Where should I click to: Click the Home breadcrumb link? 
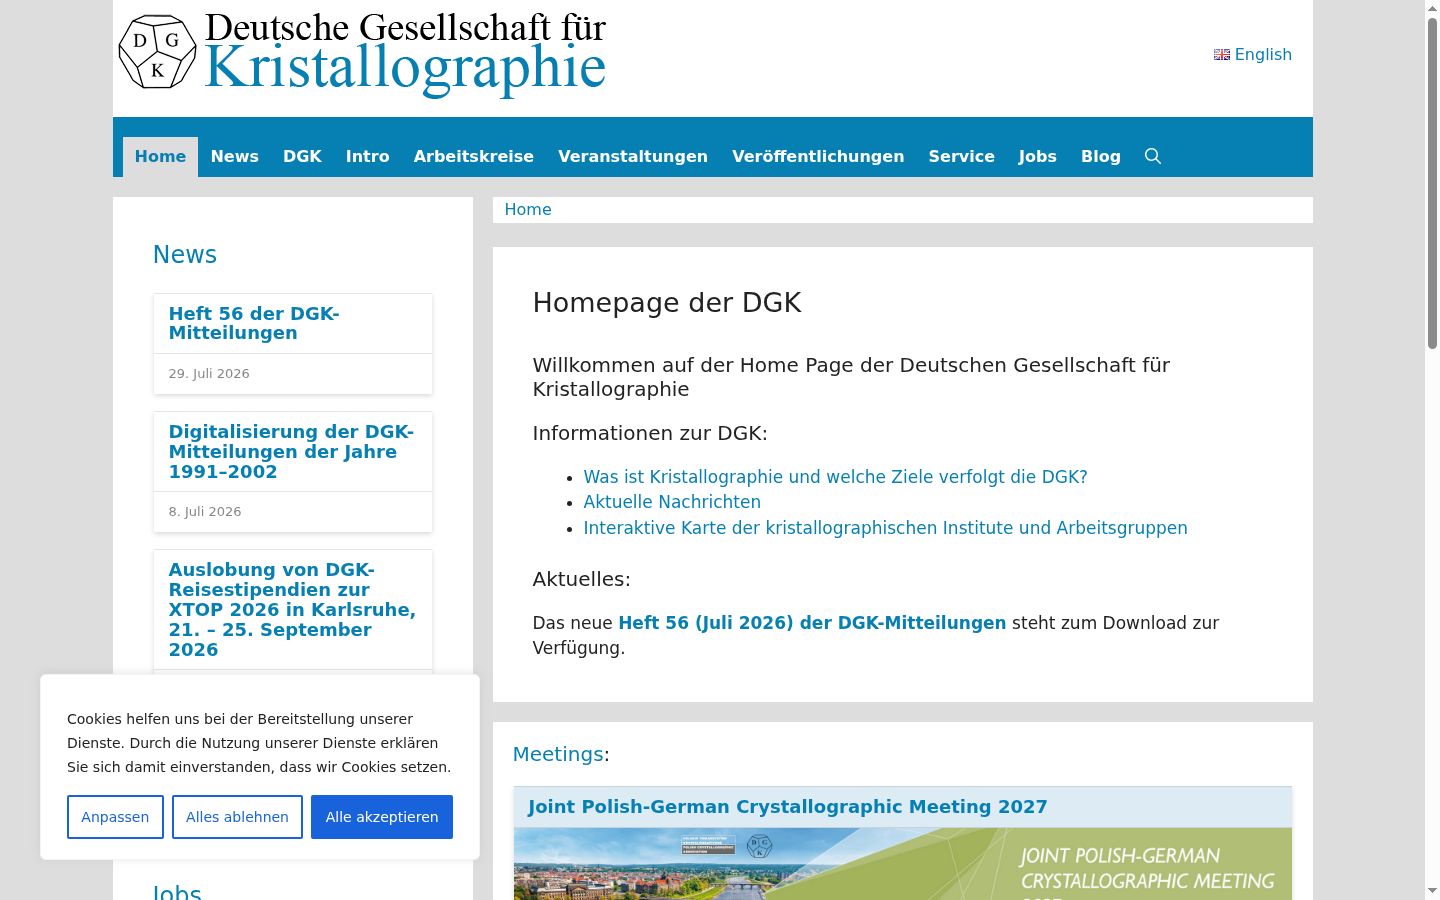(528, 210)
